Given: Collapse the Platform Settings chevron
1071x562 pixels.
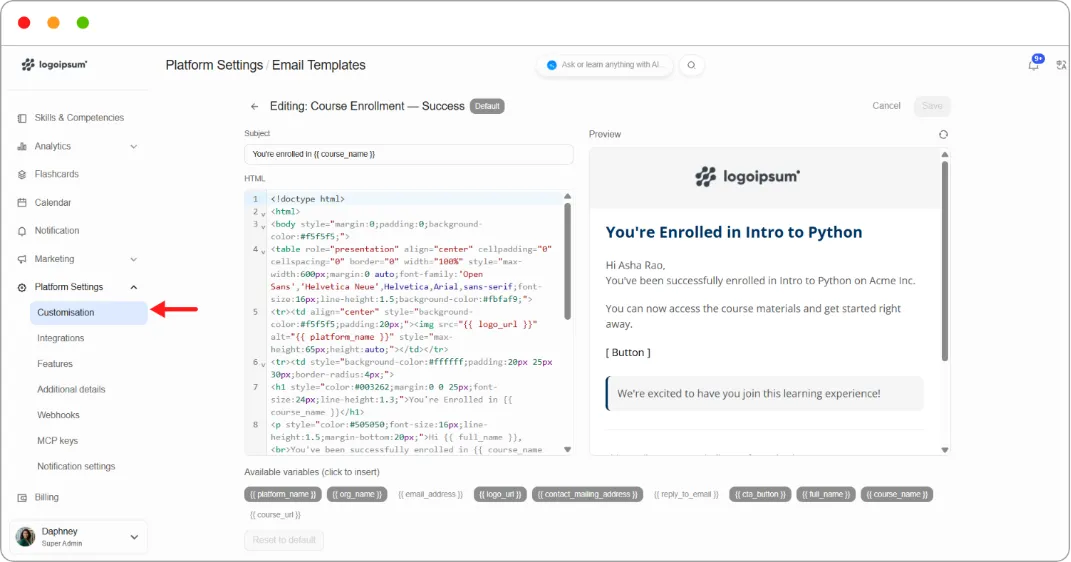Looking at the screenshot, I should (x=134, y=287).
